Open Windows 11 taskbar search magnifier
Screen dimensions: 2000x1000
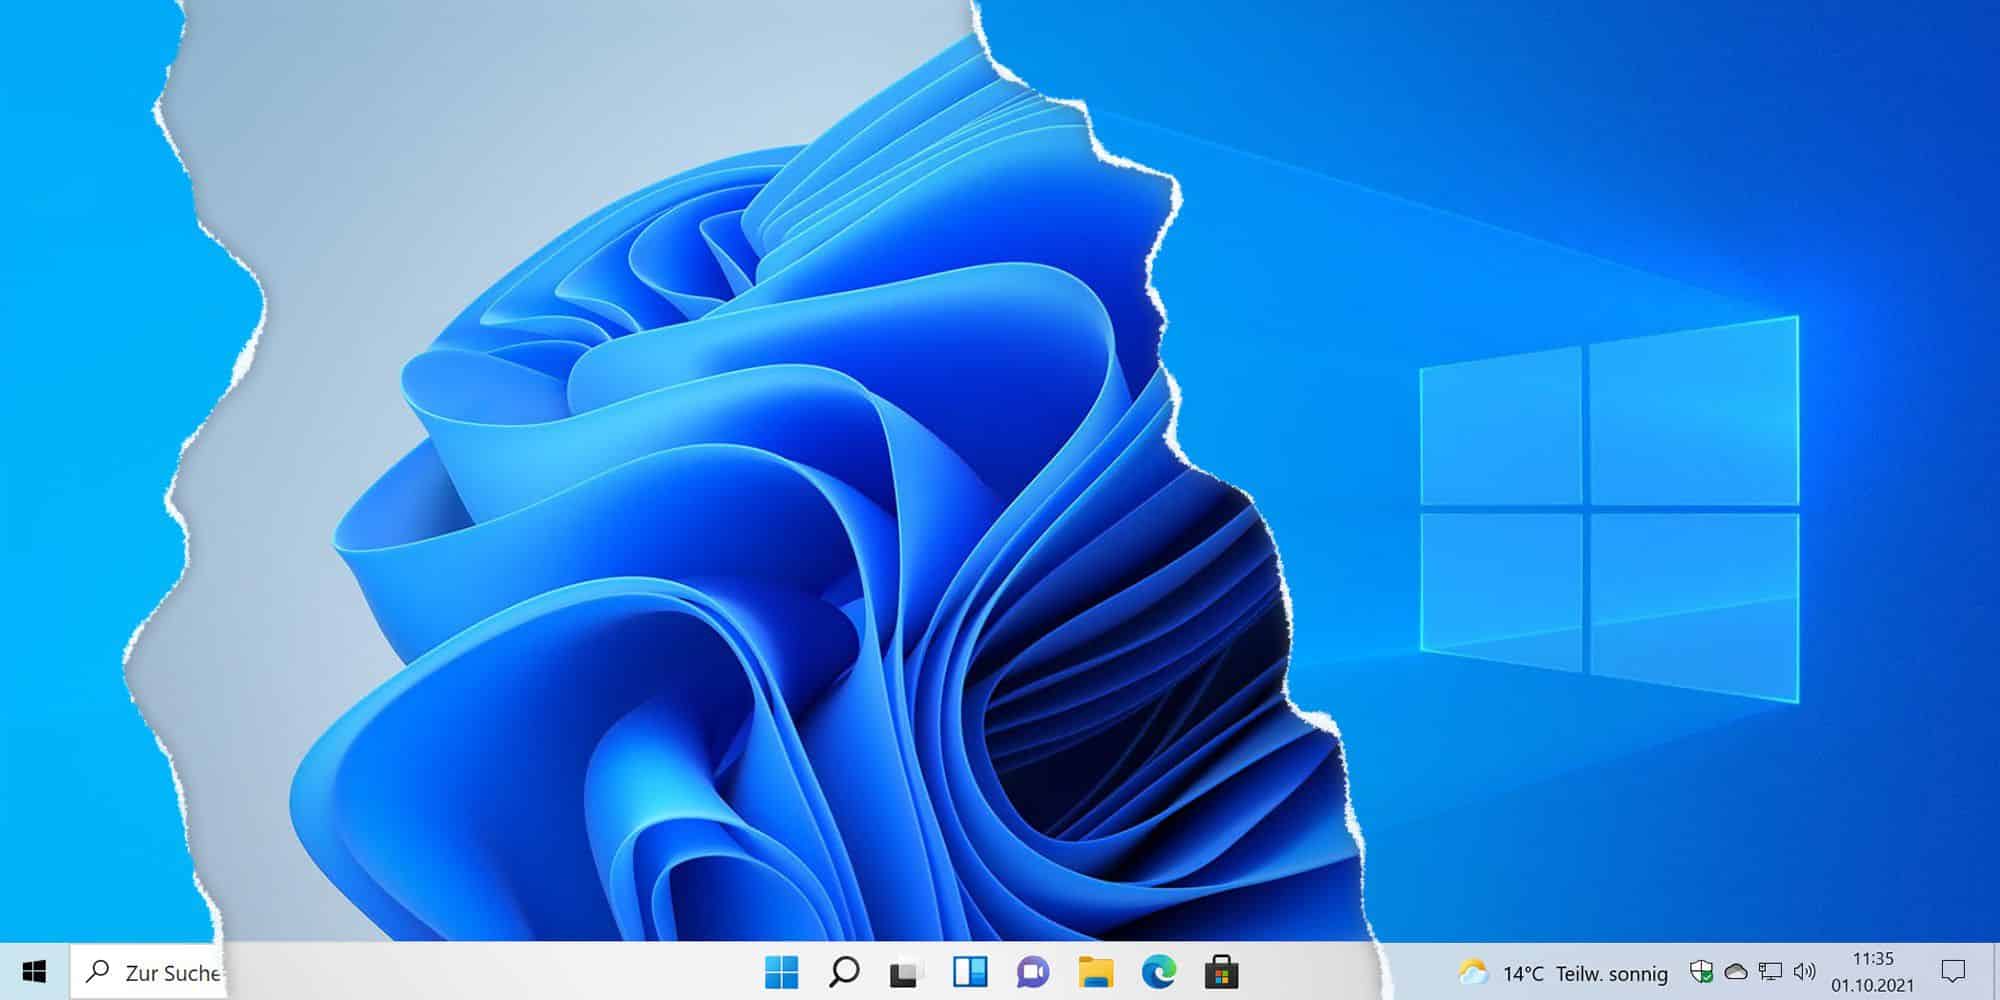pyautogui.click(x=844, y=972)
